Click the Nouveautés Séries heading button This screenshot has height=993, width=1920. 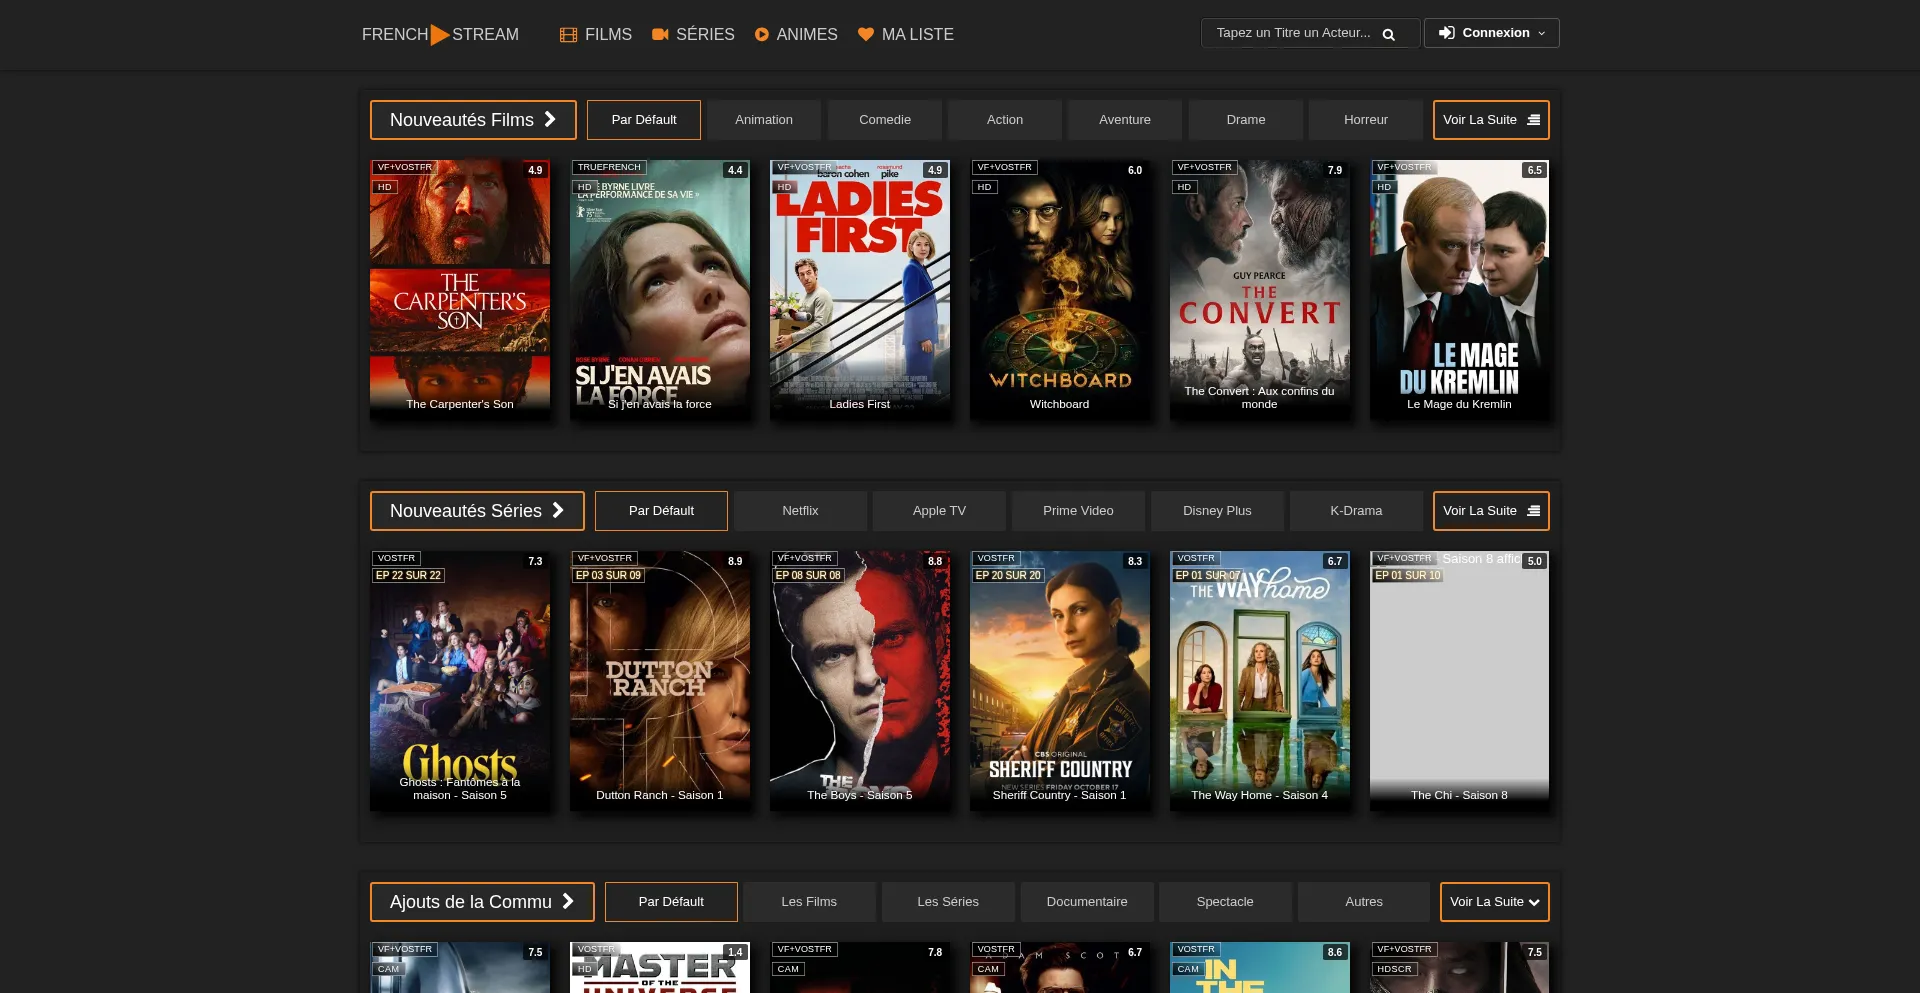tap(477, 511)
